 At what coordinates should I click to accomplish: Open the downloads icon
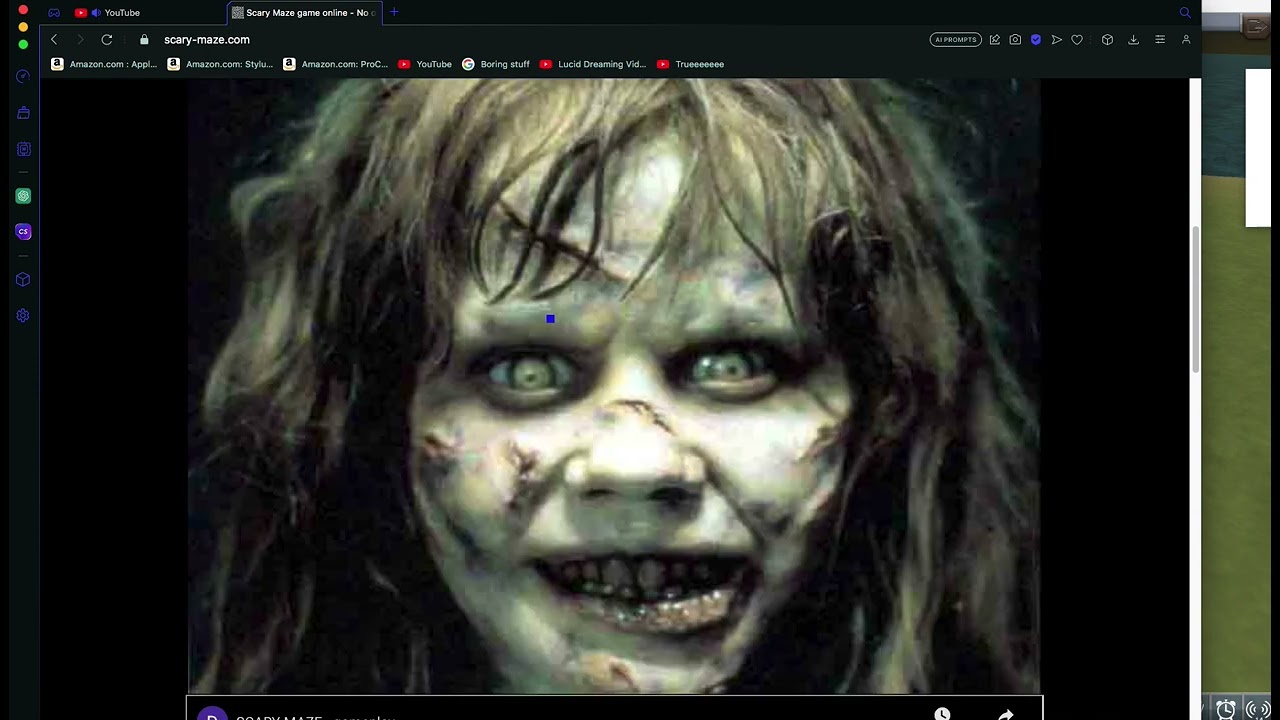pyautogui.click(x=1133, y=40)
